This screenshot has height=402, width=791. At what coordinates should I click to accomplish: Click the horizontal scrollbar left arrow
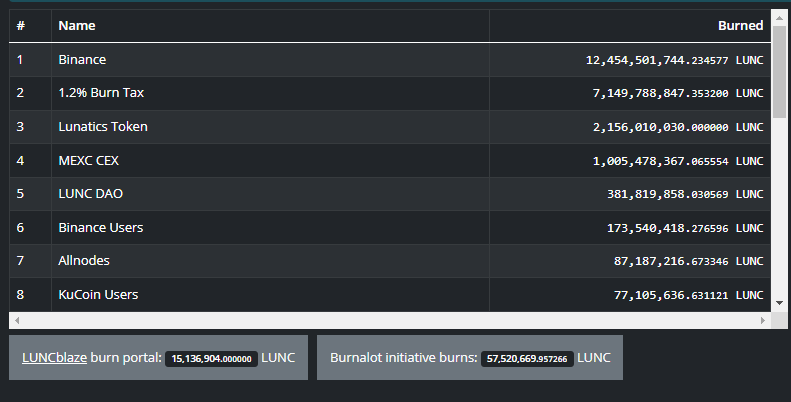17,320
